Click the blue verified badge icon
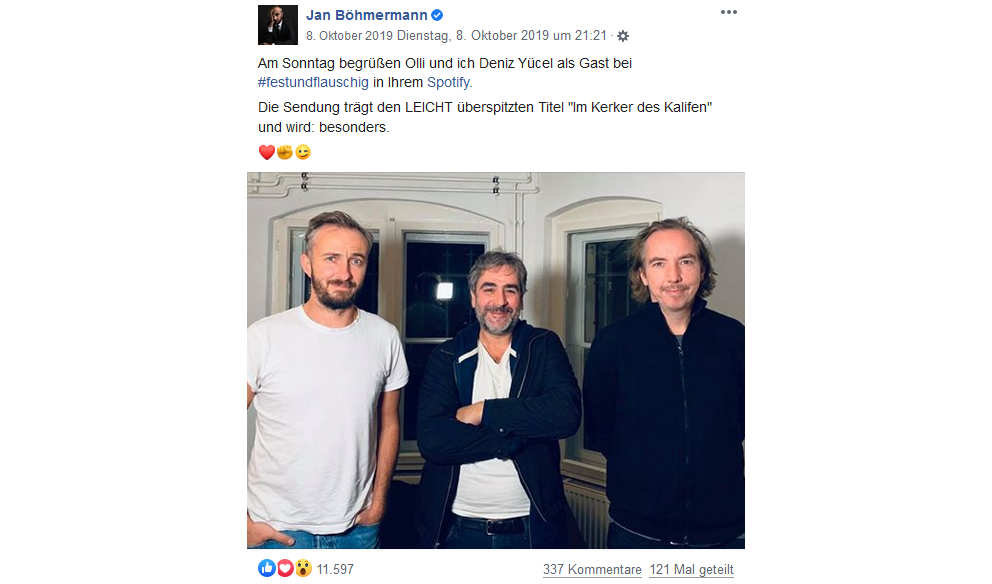 pos(437,15)
